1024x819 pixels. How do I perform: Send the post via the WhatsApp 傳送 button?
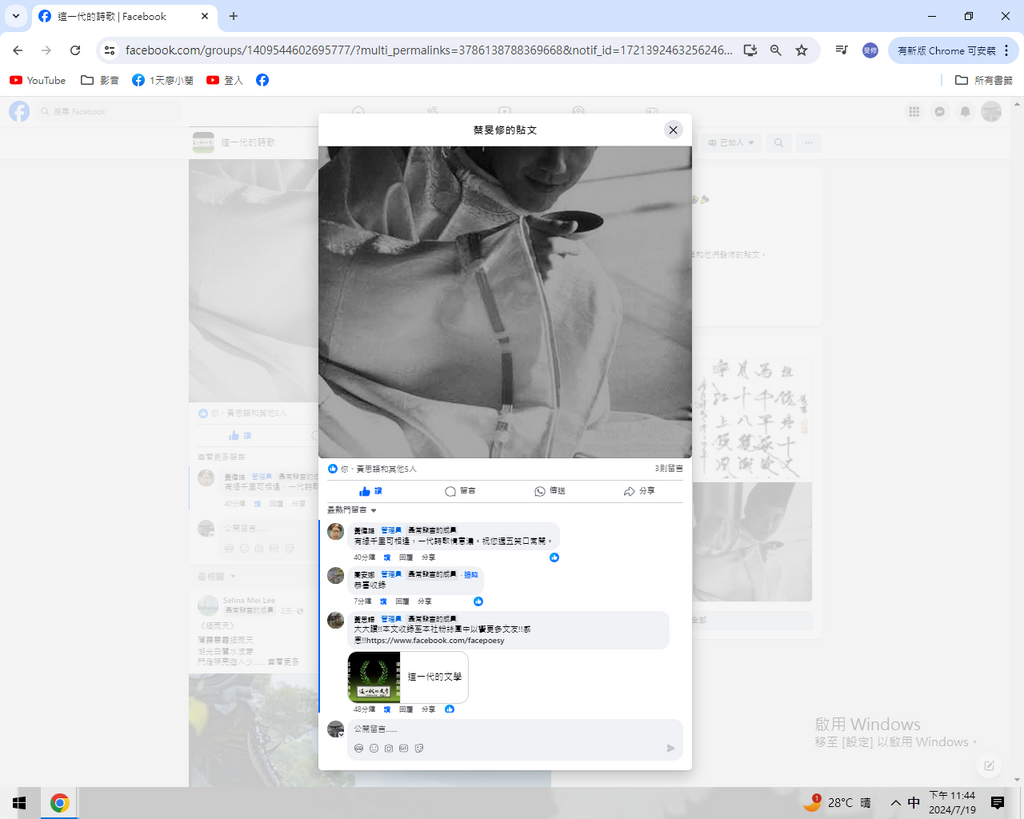point(549,491)
